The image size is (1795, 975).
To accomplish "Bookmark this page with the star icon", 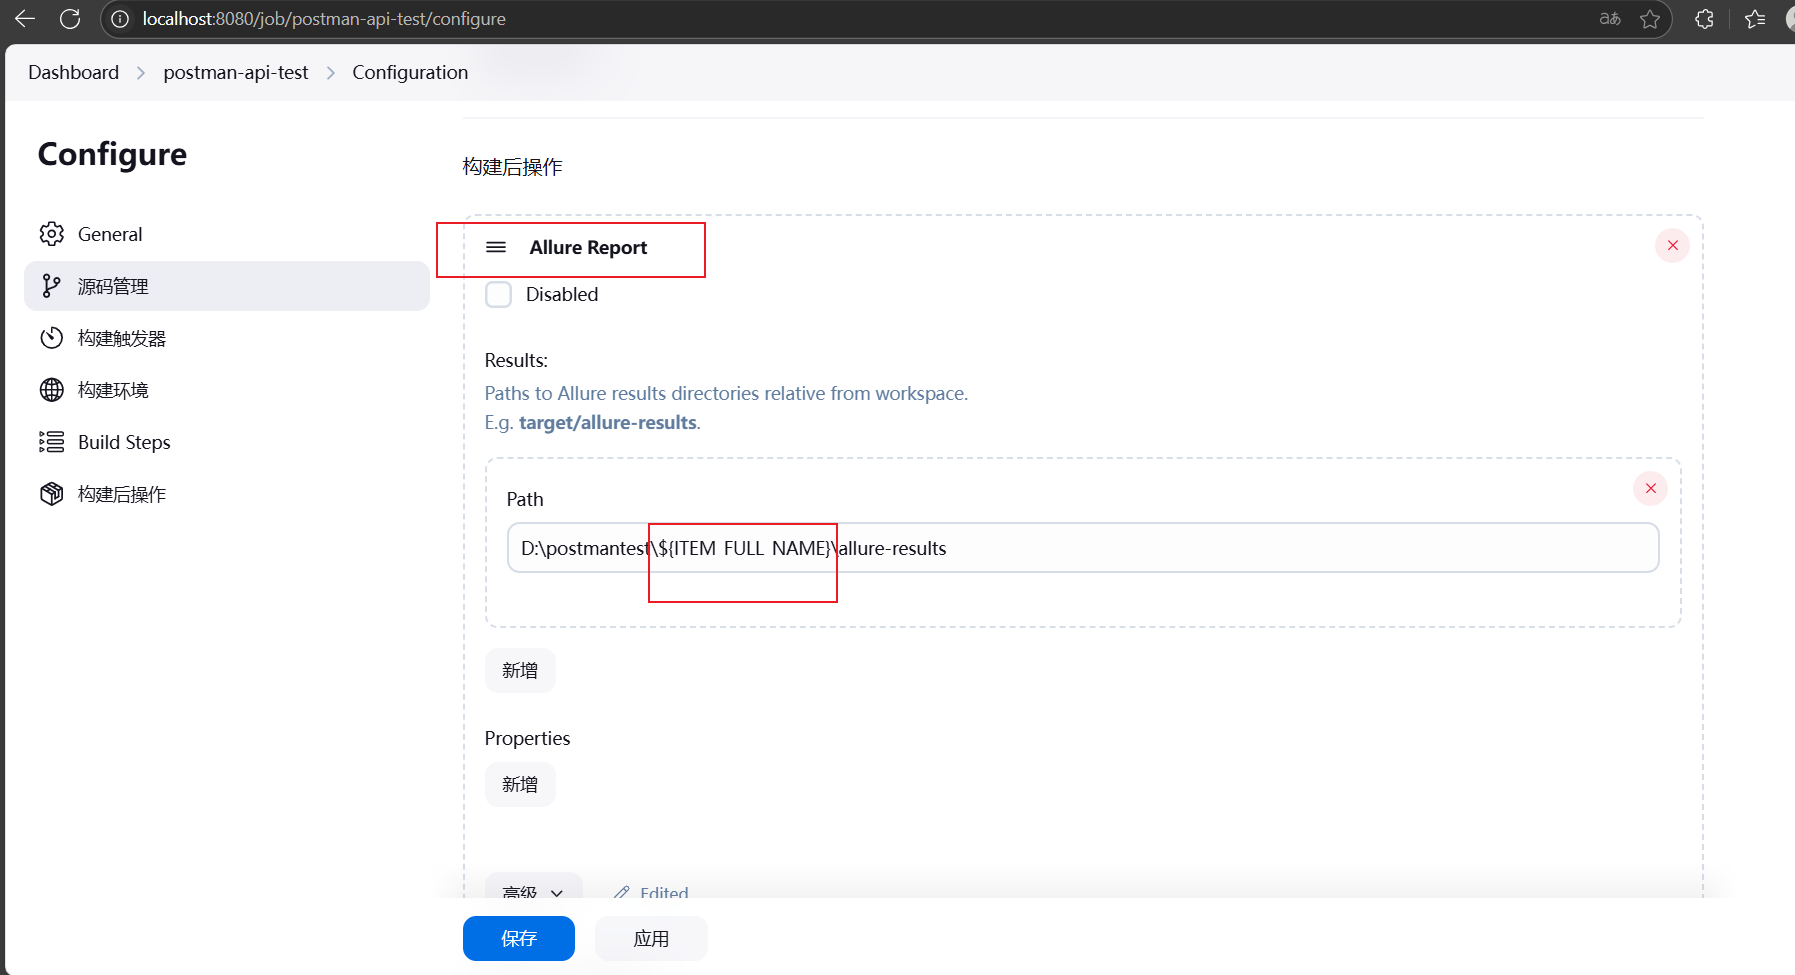I will pos(1650,19).
